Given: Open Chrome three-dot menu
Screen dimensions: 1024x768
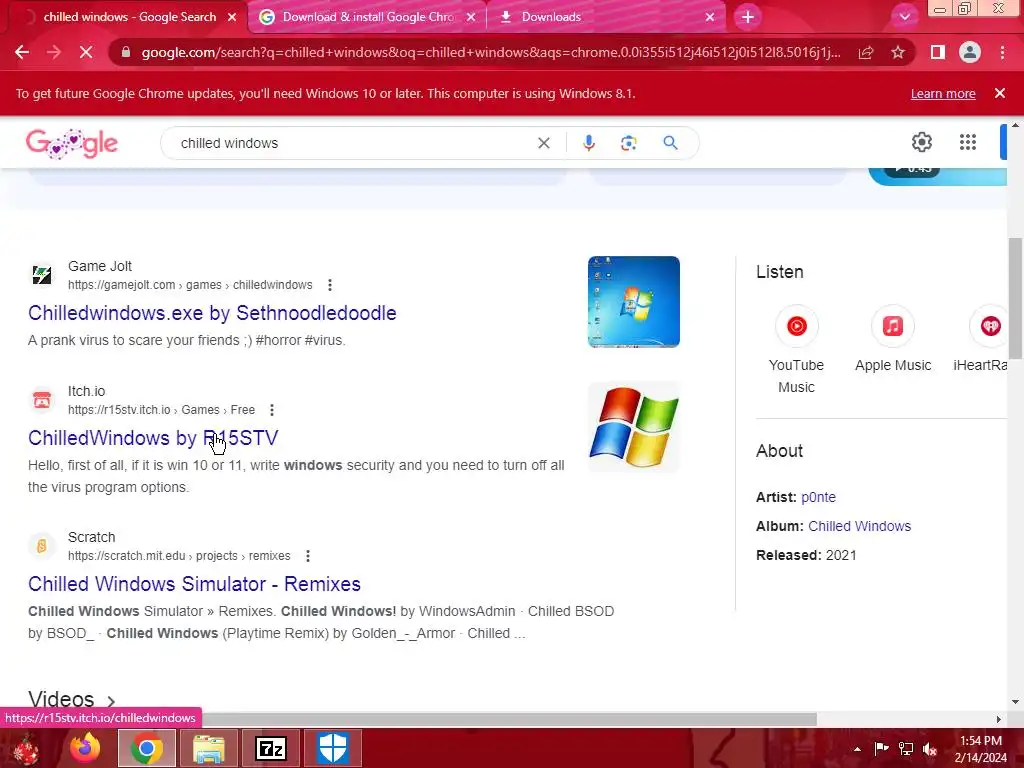Looking at the screenshot, I should (1002, 52).
